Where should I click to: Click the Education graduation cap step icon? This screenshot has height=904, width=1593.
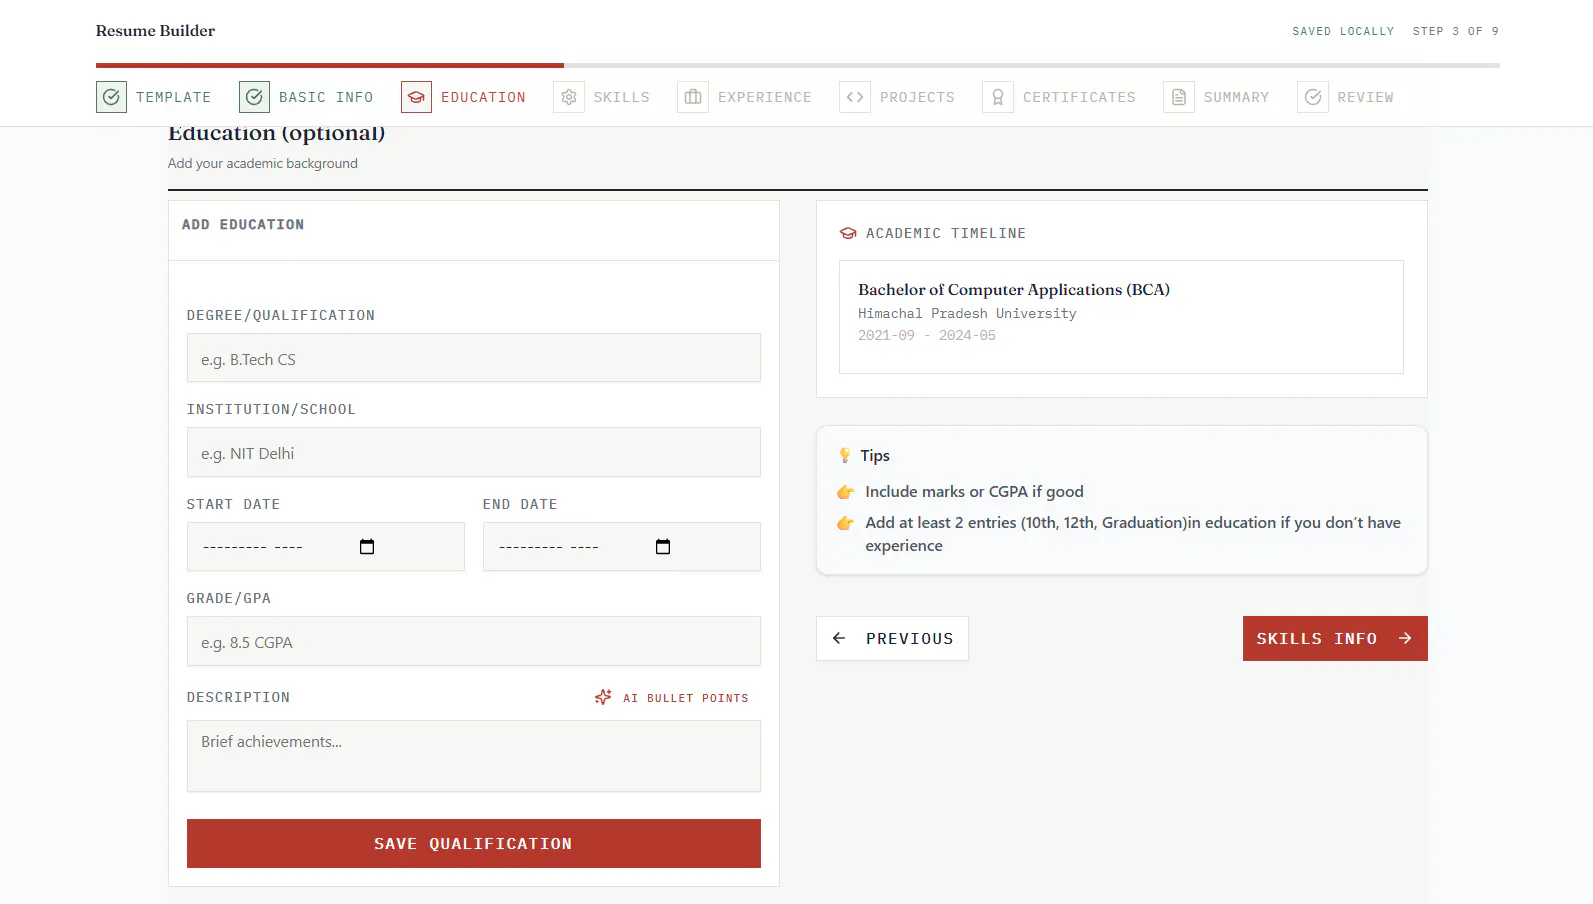[416, 97]
